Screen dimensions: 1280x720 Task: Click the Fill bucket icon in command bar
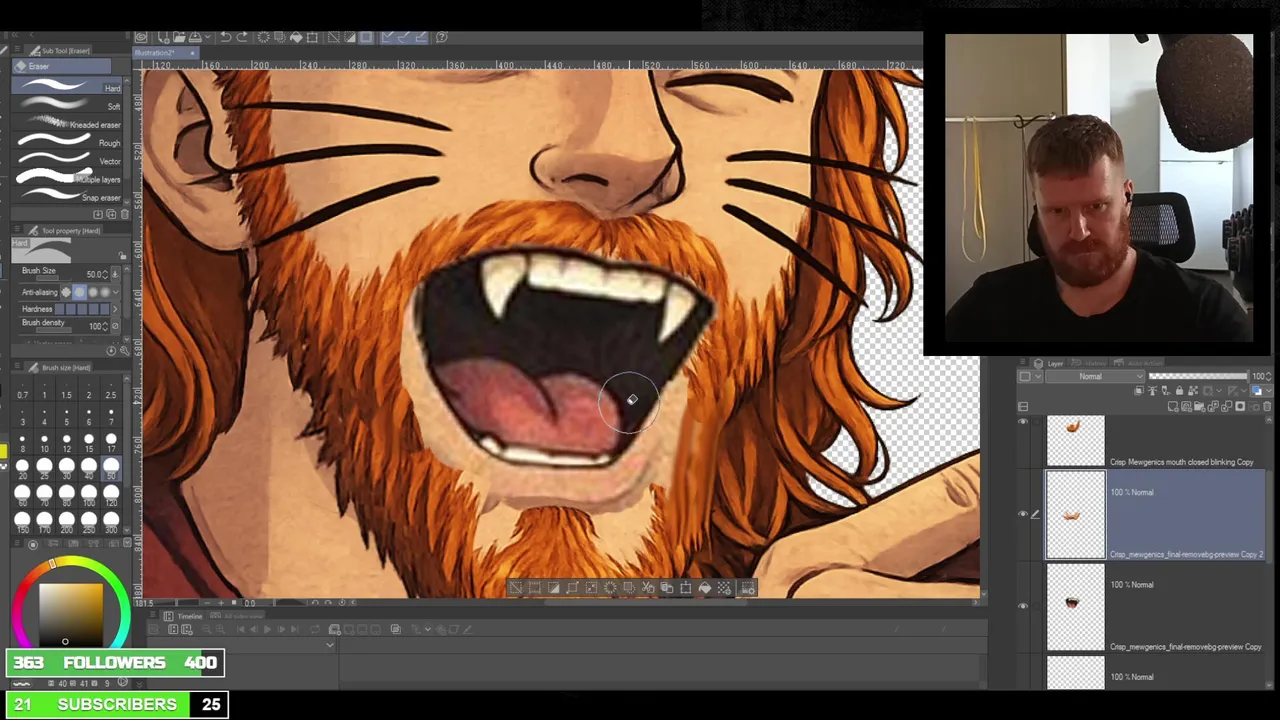coord(296,37)
